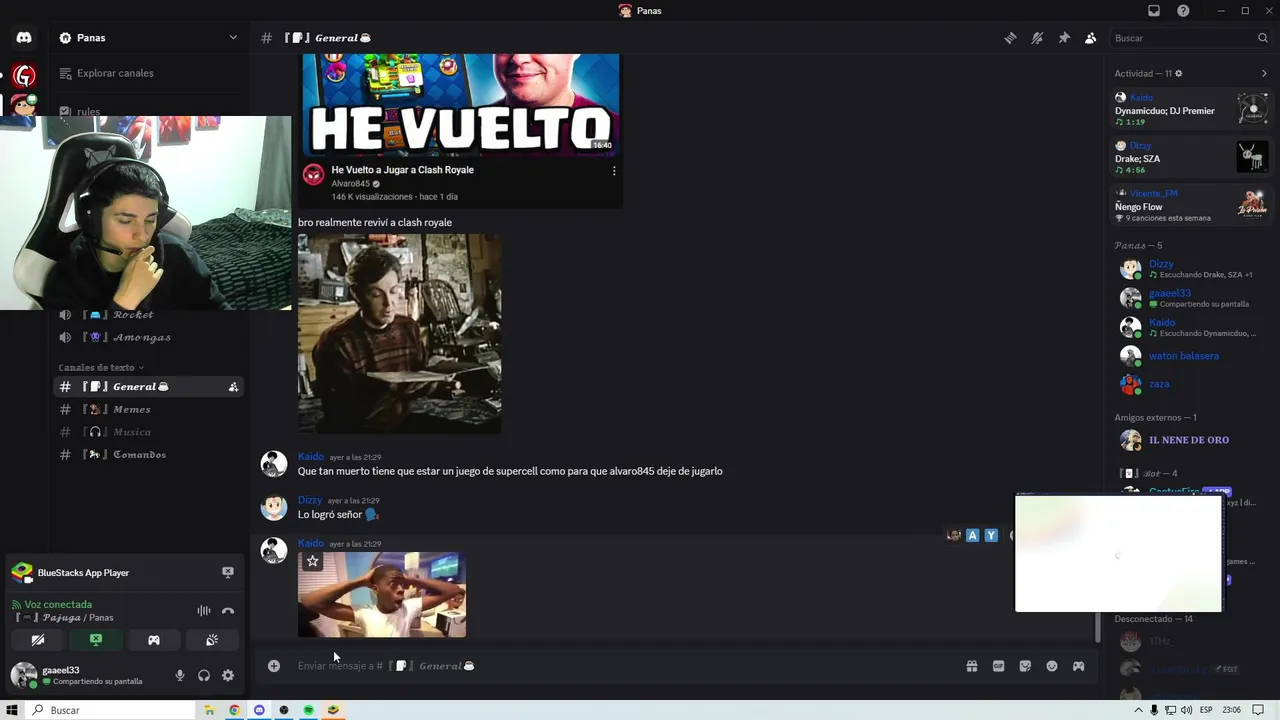
Task: Click the Buscar search field in Discord
Action: click(x=1191, y=38)
